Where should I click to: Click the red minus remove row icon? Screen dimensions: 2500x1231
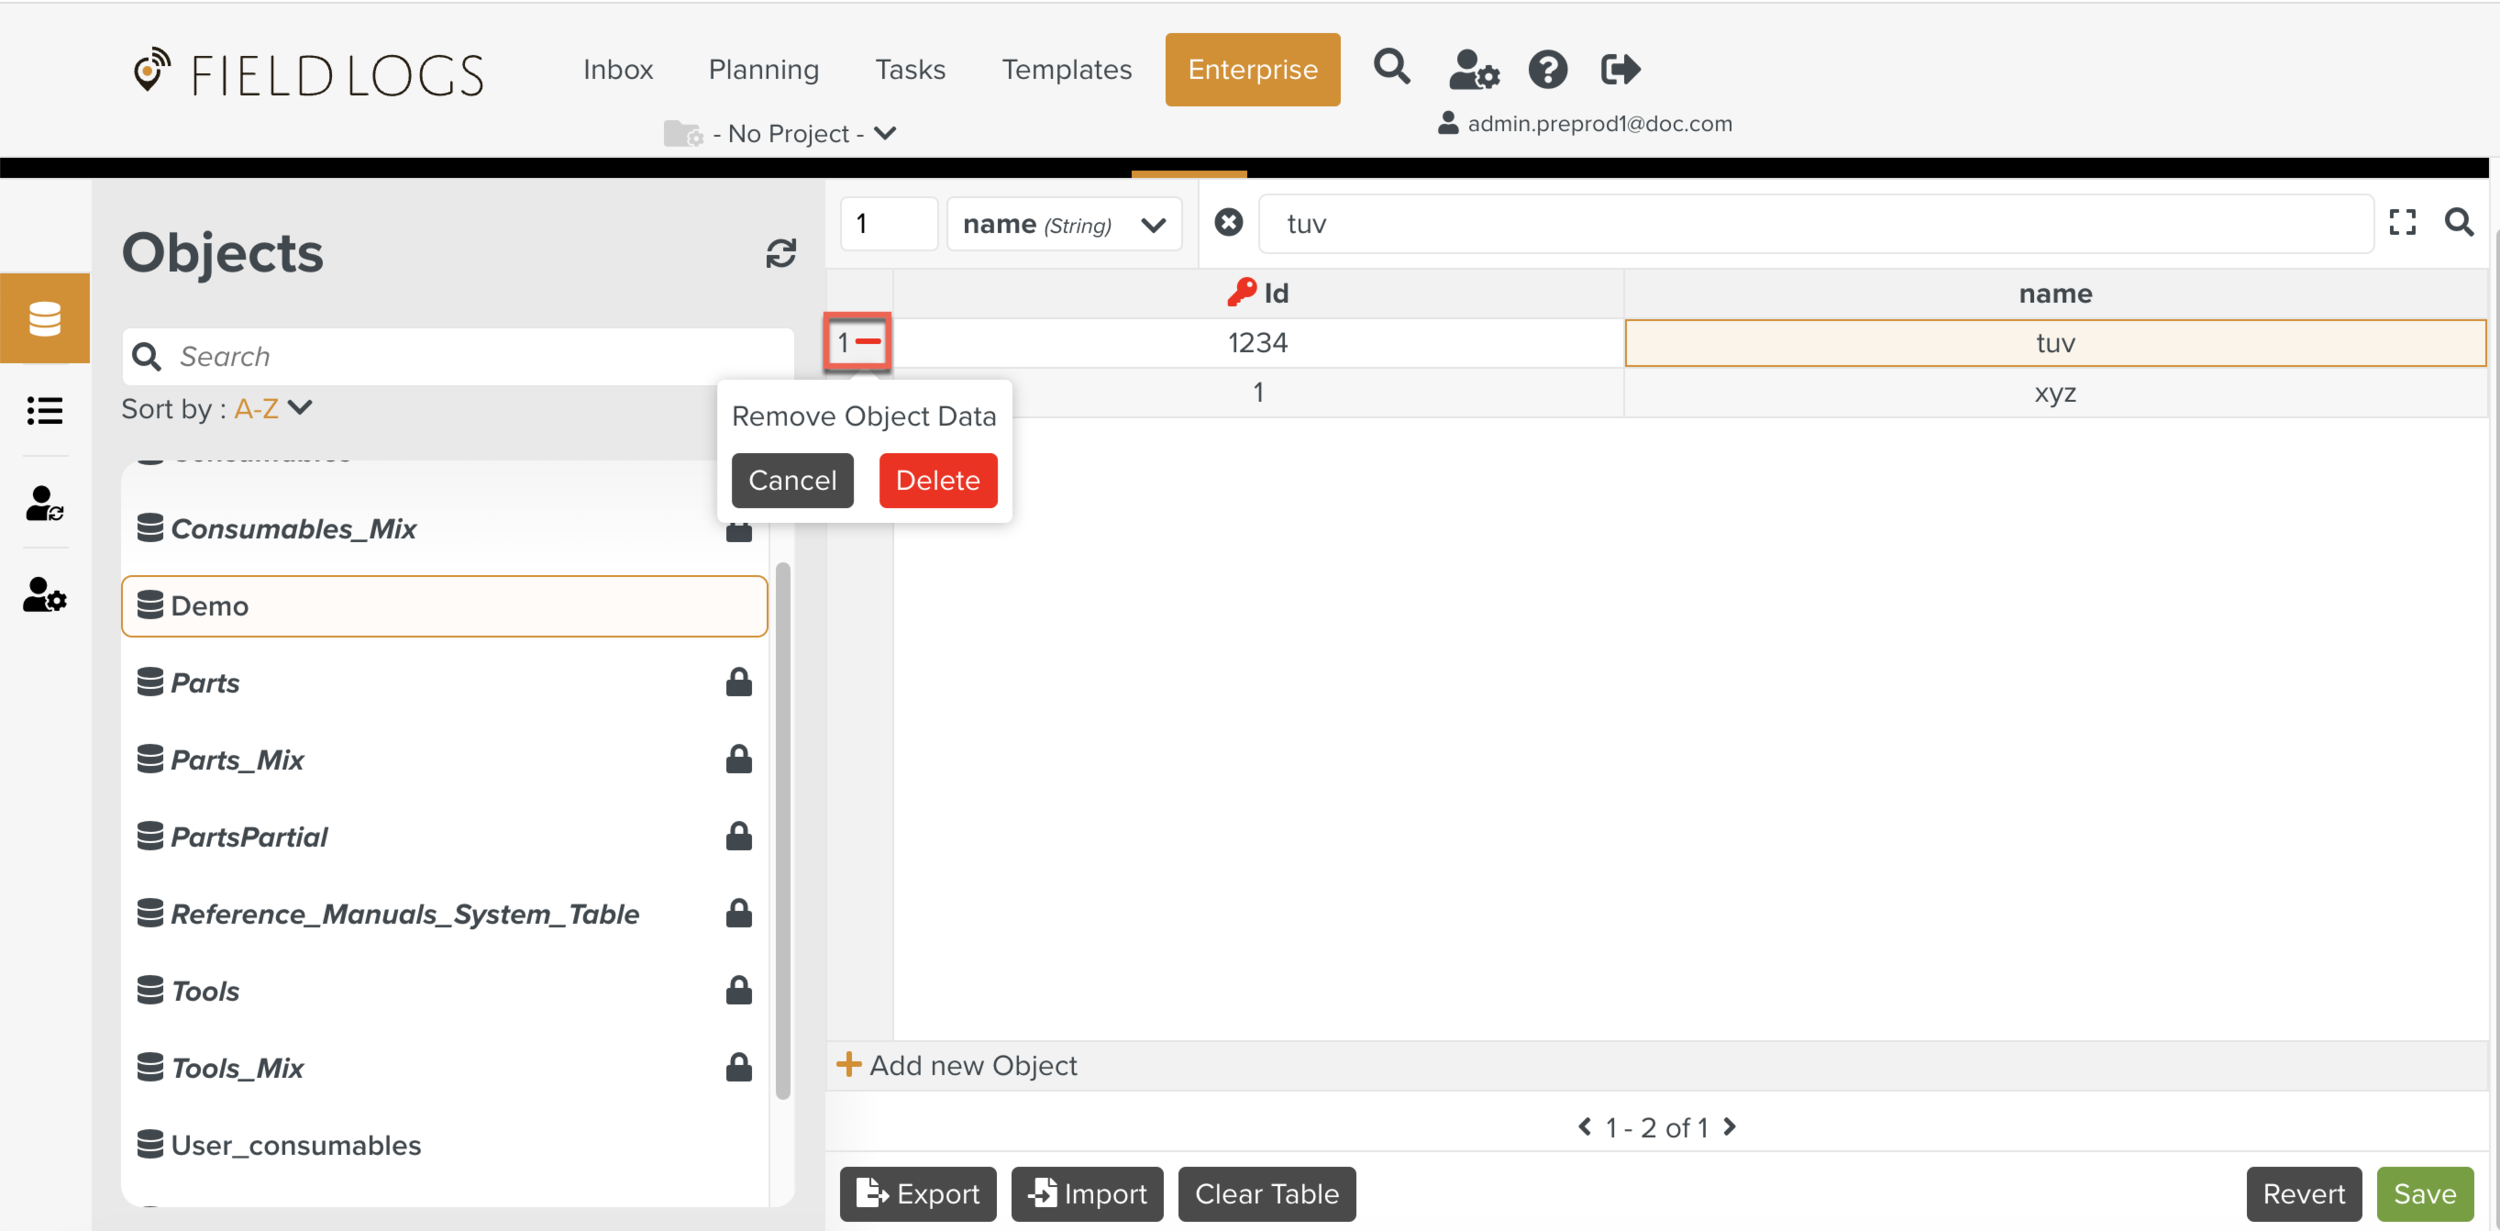868,342
